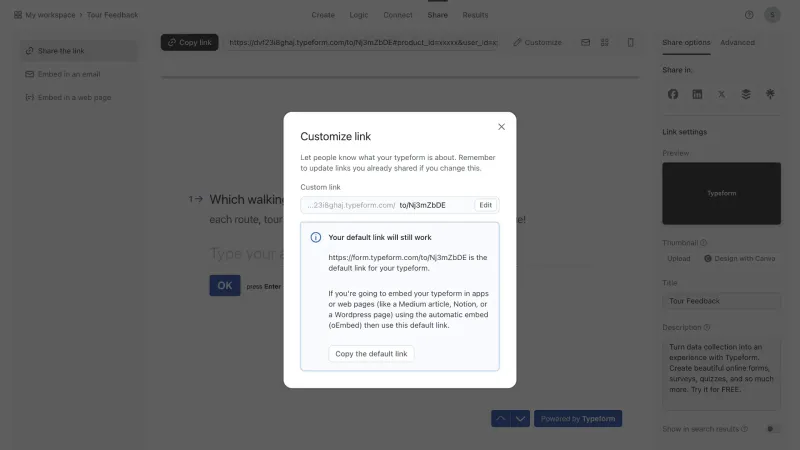The width and height of the screenshot is (800, 450).
Task: Click the Tour Feedback breadcrumb
Action: (x=112, y=15)
